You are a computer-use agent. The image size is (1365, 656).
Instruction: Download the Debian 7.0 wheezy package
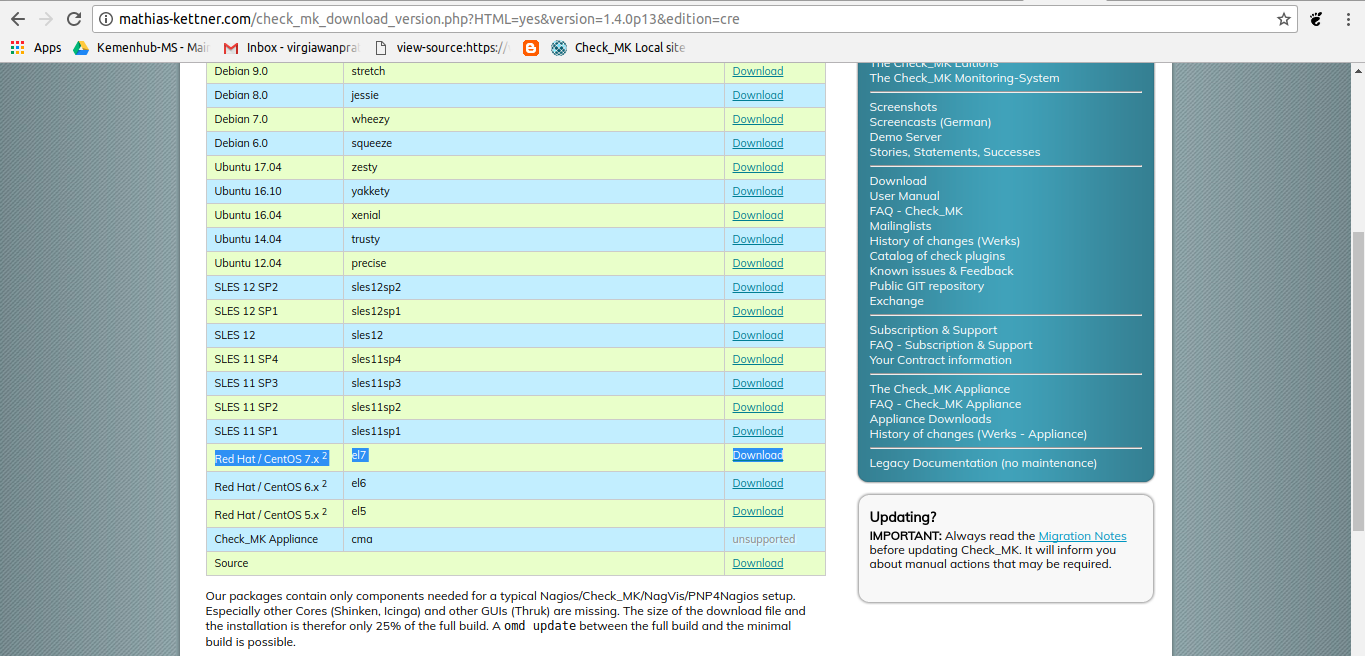[757, 119]
